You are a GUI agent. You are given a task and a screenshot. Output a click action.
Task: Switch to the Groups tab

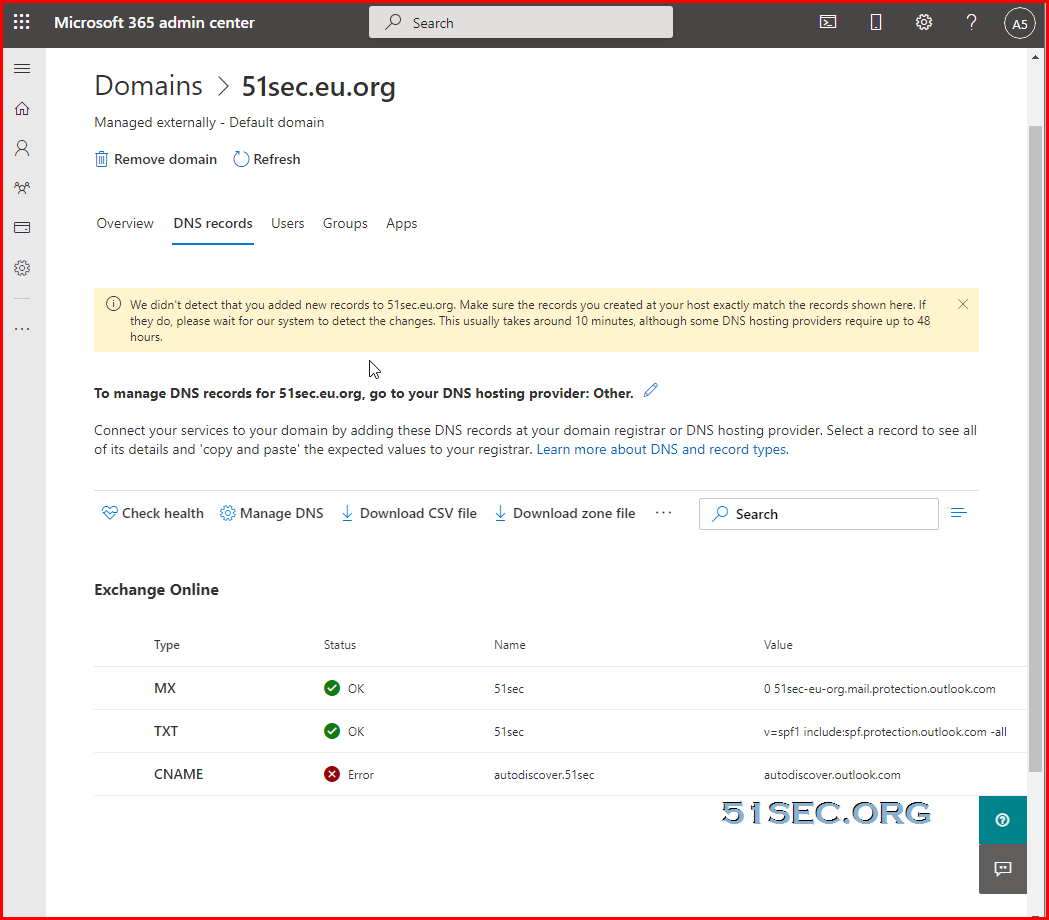tap(345, 223)
